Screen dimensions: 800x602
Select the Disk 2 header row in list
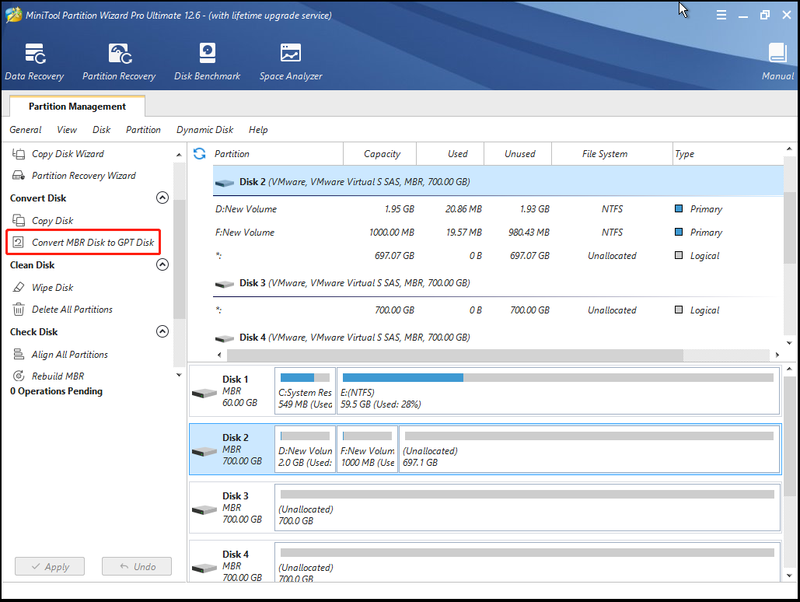(x=498, y=182)
